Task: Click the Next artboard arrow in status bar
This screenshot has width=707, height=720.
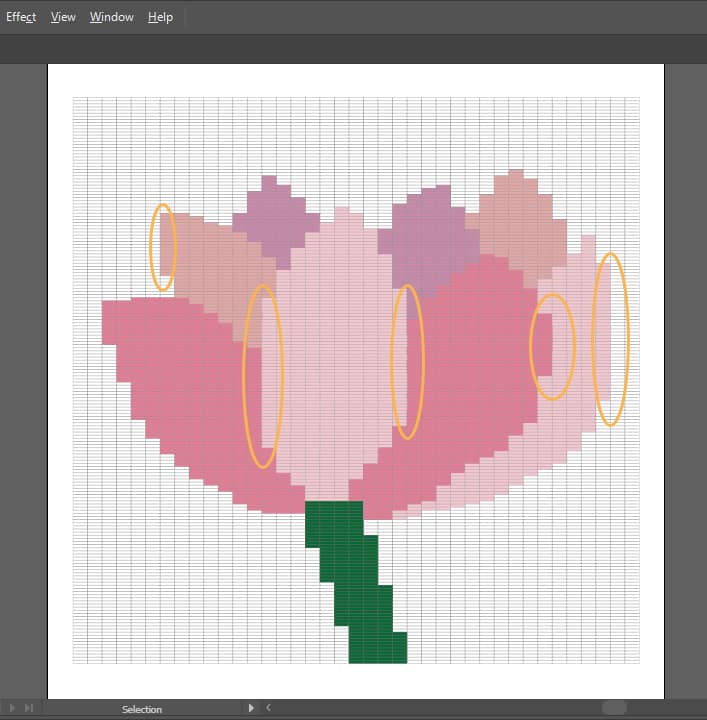Action: [13, 708]
